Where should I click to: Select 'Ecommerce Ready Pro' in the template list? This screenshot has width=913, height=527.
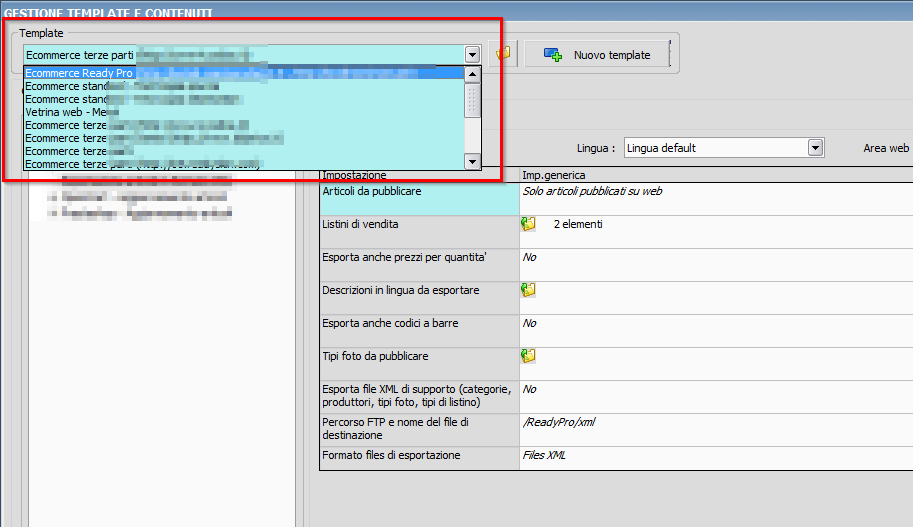(244, 73)
